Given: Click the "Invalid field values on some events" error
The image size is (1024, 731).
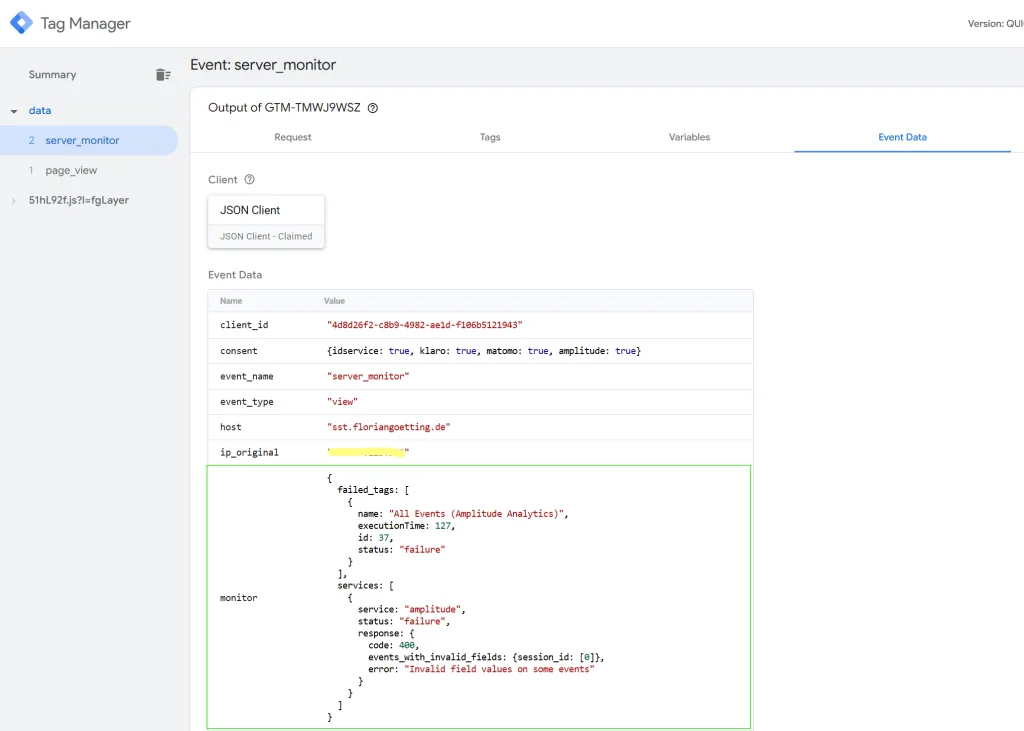Looking at the screenshot, I should pyautogui.click(x=499, y=669).
